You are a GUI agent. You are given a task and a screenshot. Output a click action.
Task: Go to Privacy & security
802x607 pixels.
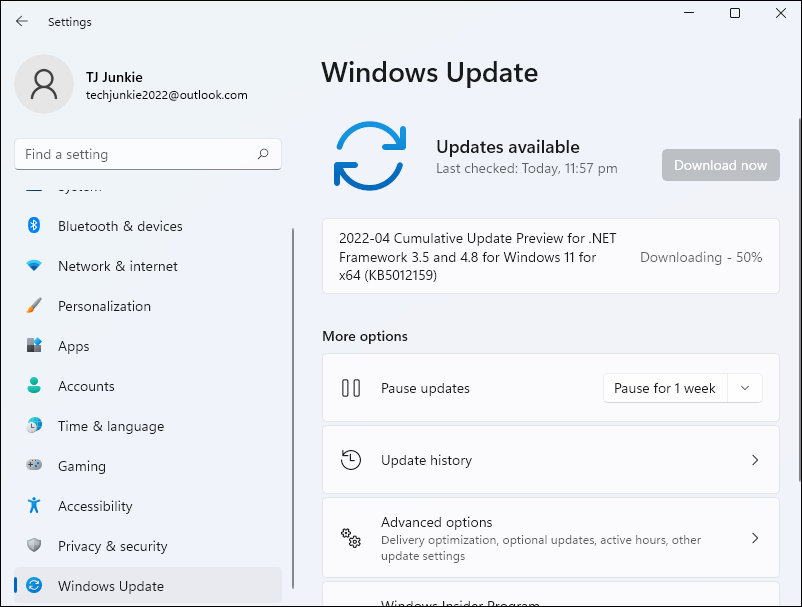click(148, 546)
